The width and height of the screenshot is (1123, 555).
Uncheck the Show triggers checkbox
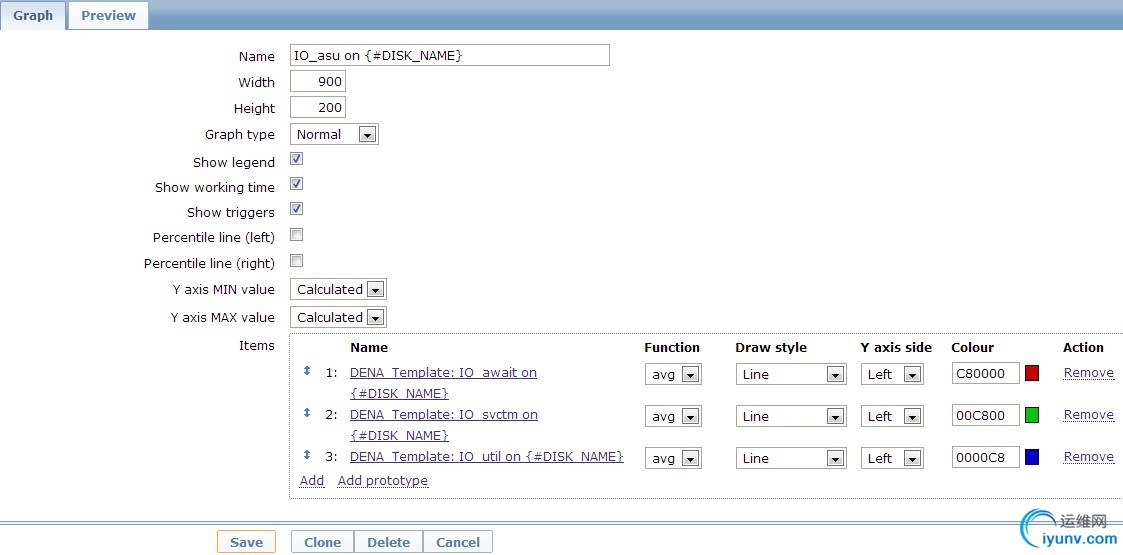(297, 208)
